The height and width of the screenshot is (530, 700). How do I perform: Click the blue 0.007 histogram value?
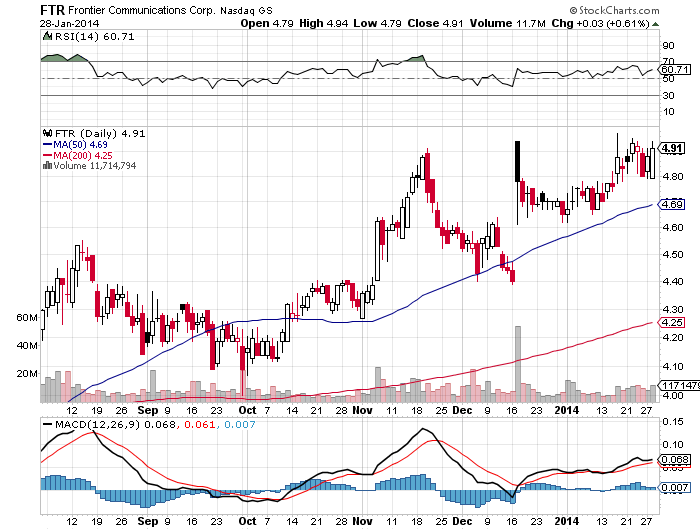pyautogui.click(x=240, y=425)
